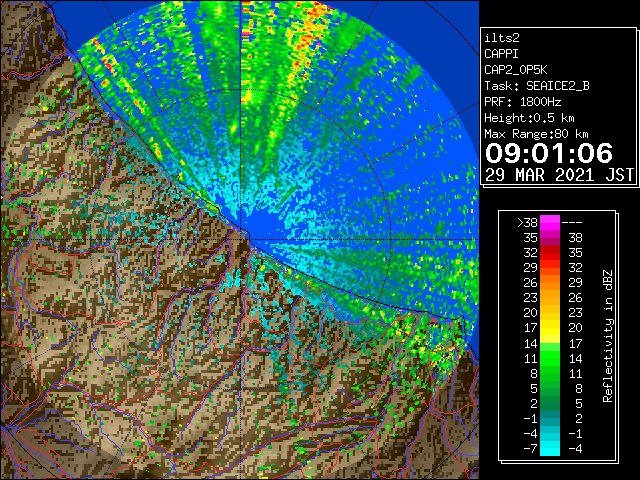Click the 09:01:06 timestamp
Screen dimensions: 640x480
point(549,153)
